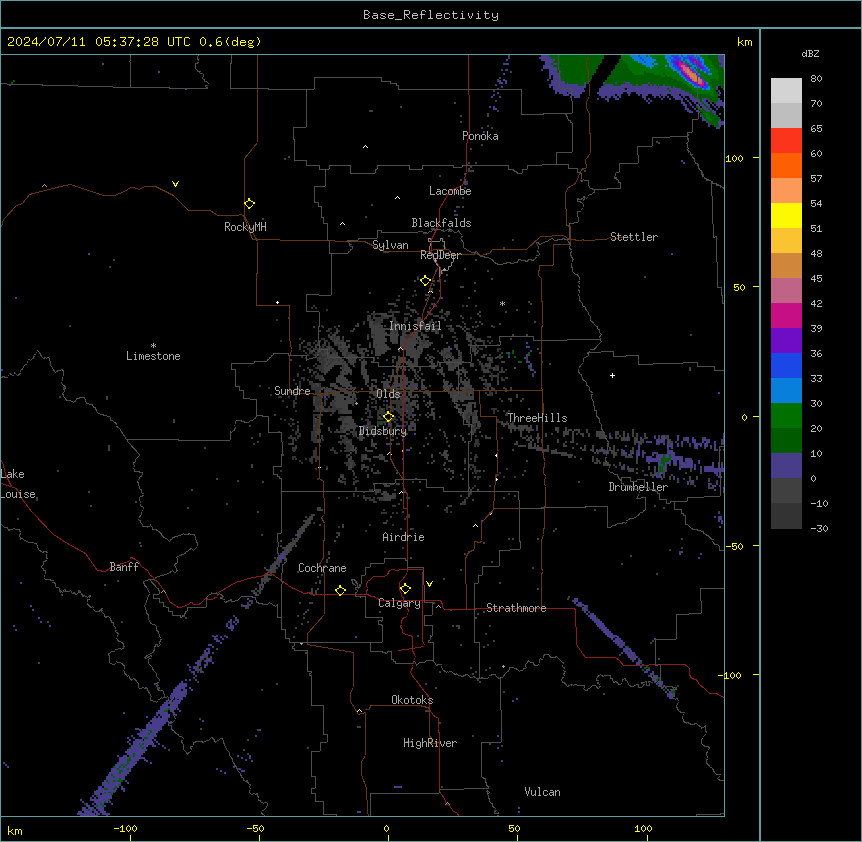The height and width of the screenshot is (842, 862).
Task: Click the Innisfail city label
Action: (415, 326)
